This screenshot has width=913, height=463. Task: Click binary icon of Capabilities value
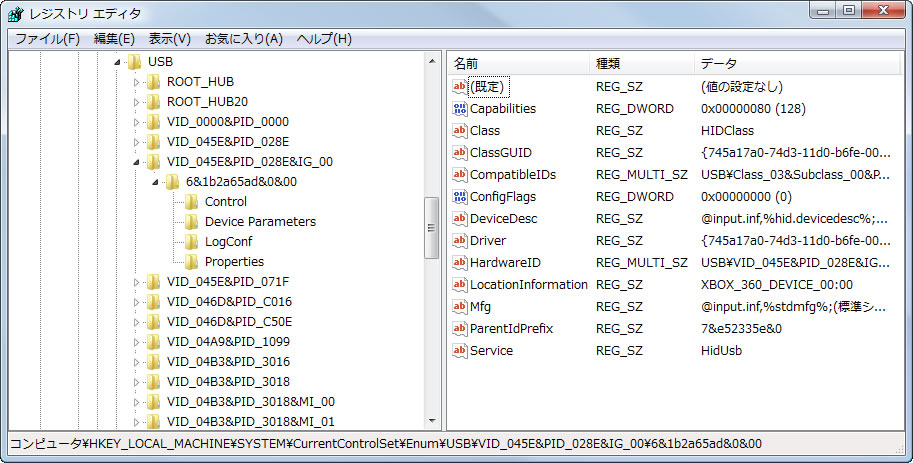(460, 109)
